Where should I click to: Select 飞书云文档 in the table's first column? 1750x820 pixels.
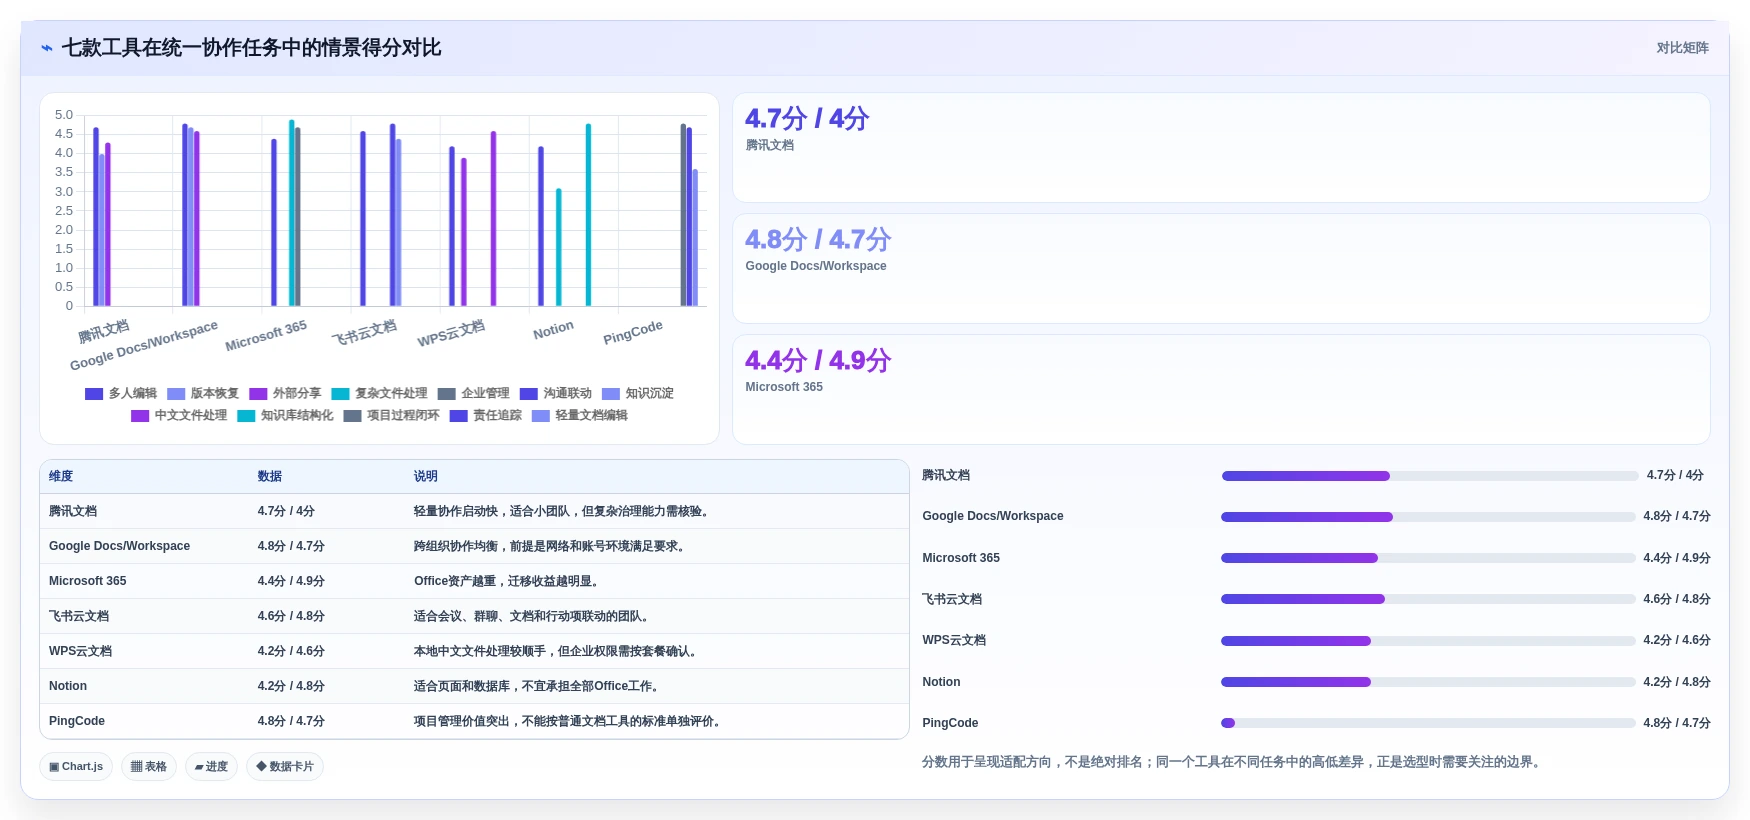[x=79, y=617]
